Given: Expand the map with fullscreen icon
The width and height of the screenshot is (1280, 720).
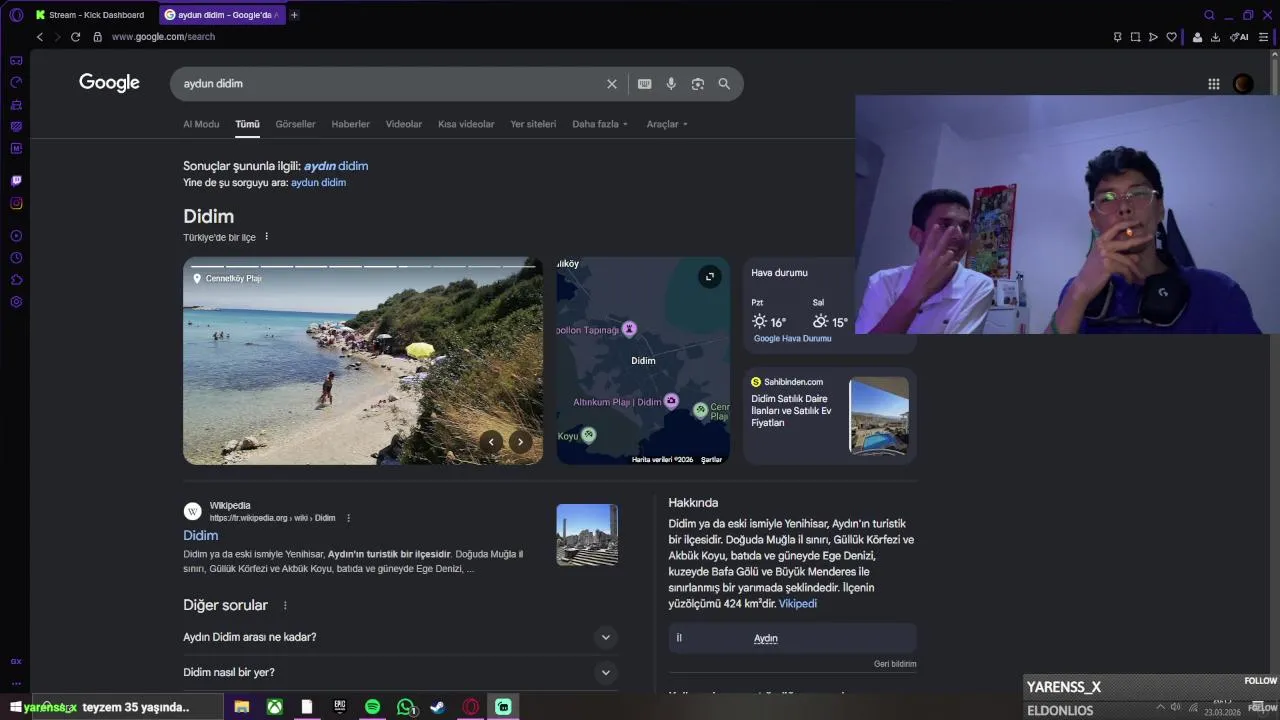Looking at the screenshot, I should (x=709, y=277).
